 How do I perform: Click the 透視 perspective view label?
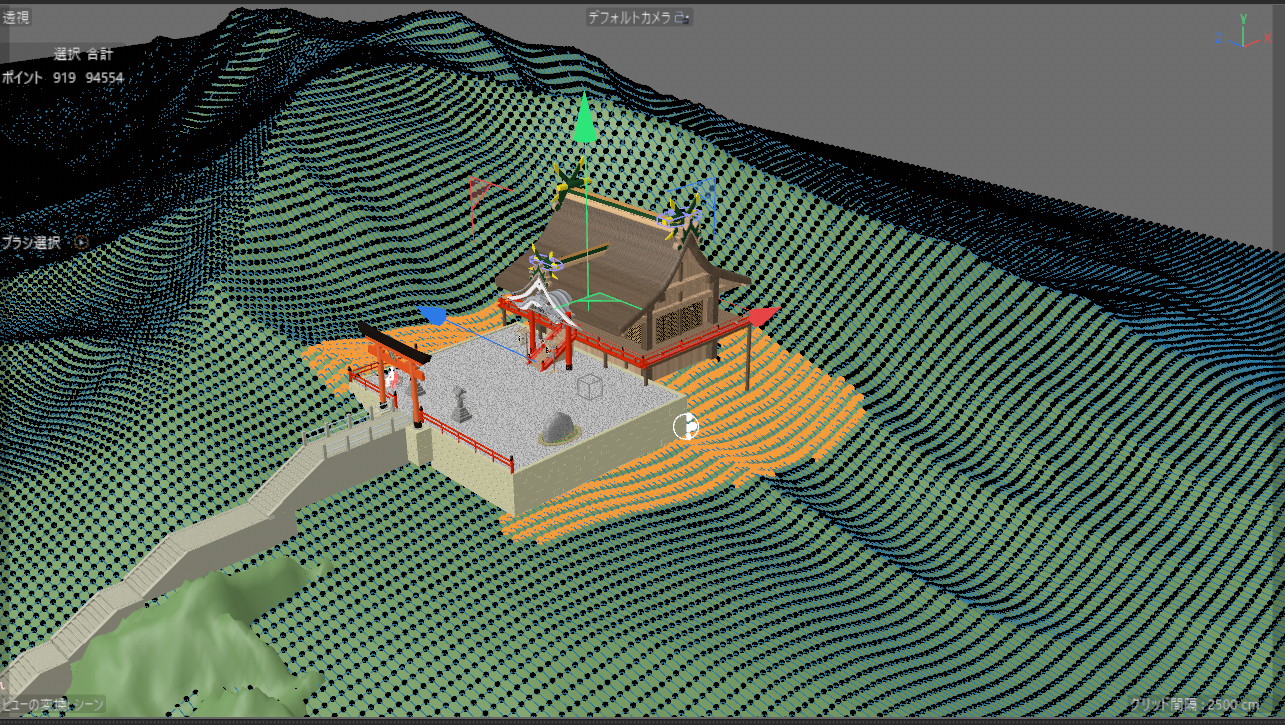pyautogui.click(x=16, y=17)
